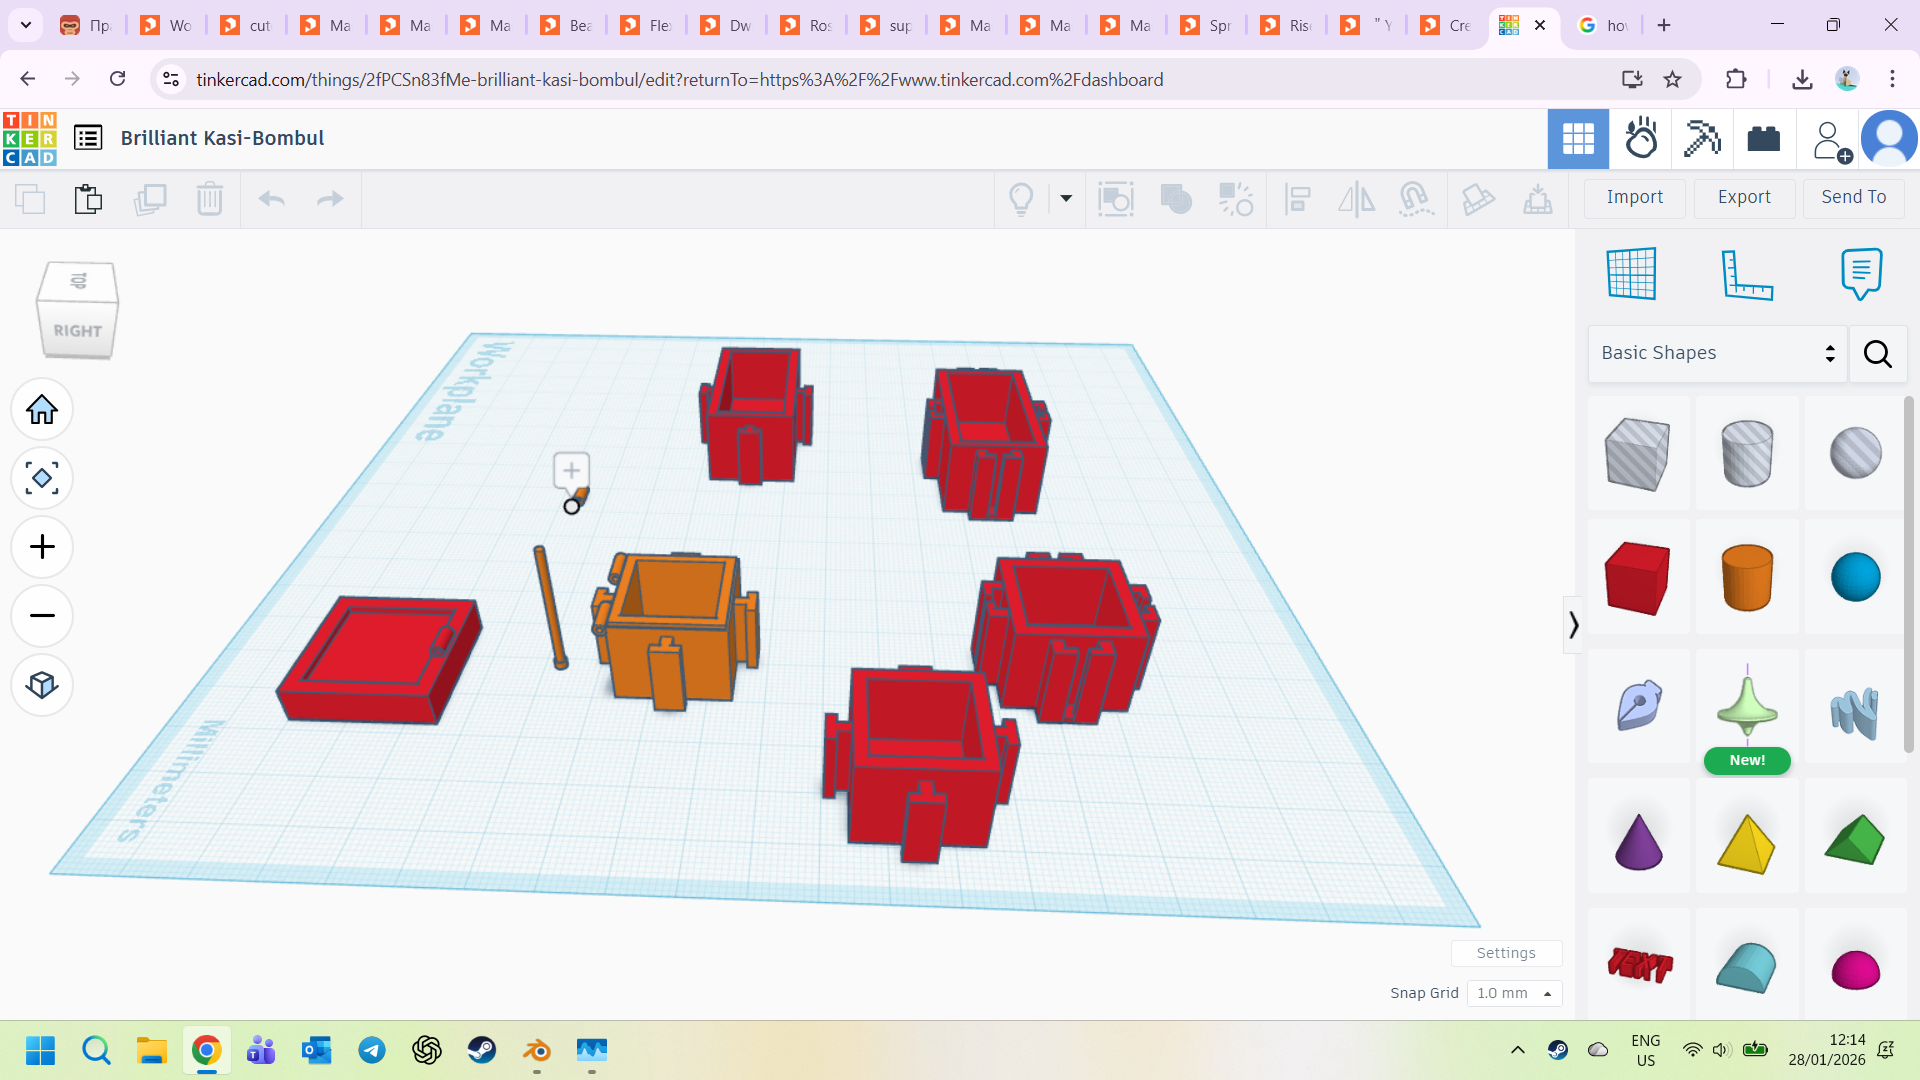Click the Tinkercad logo

[30, 138]
